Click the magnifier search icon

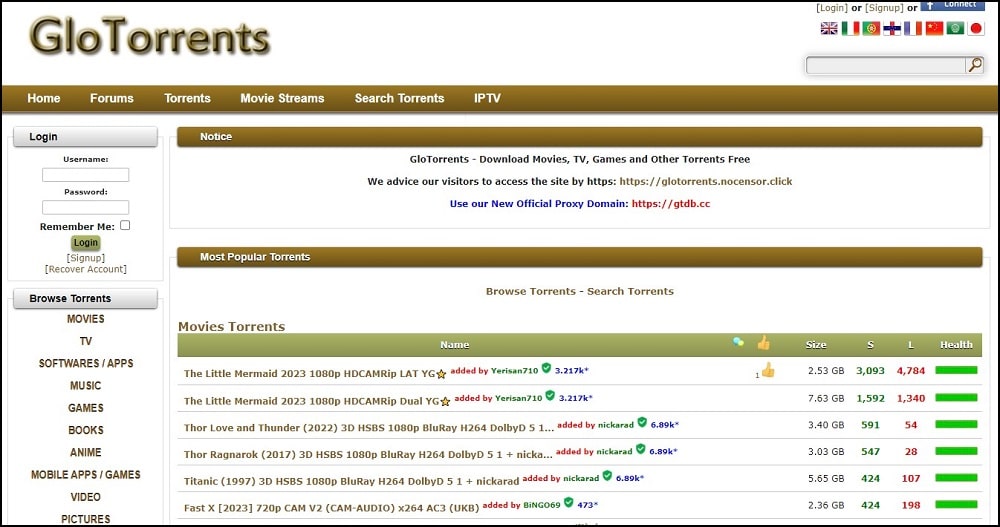click(974, 65)
